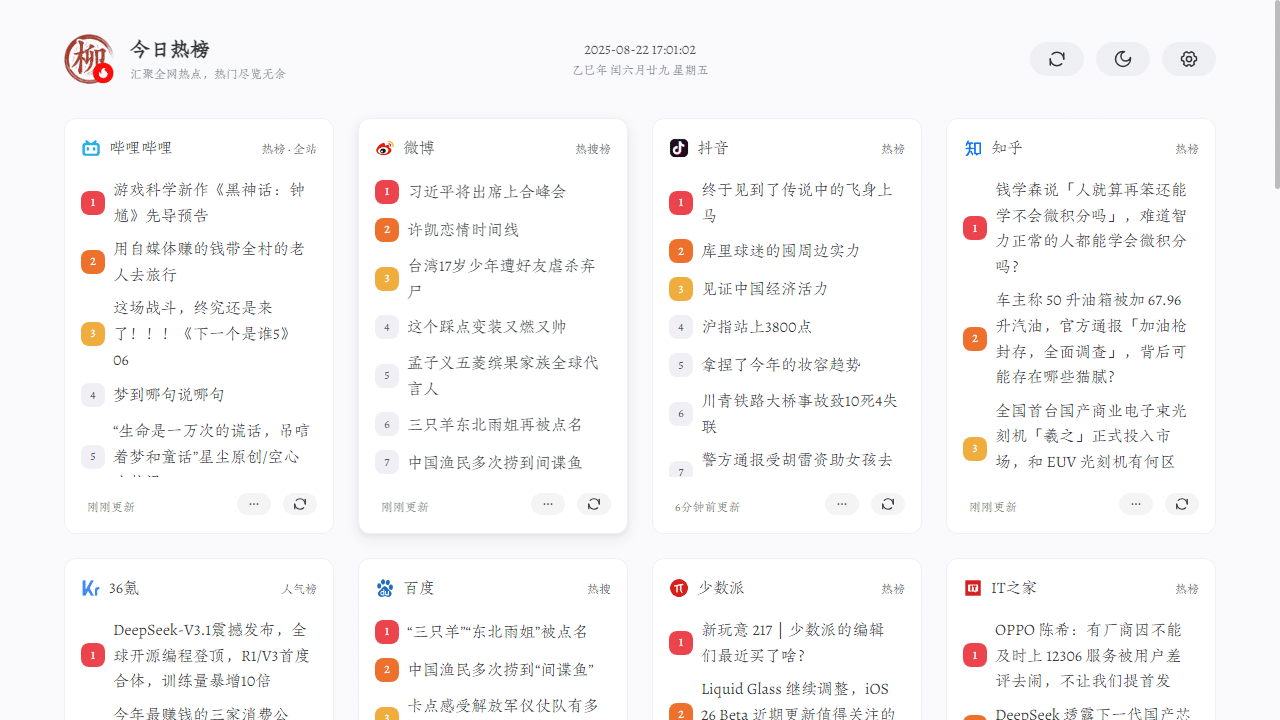Click the 6分钟前更新 status on 抖音
Screen dimensions: 1280x720
[x=708, y=507]
